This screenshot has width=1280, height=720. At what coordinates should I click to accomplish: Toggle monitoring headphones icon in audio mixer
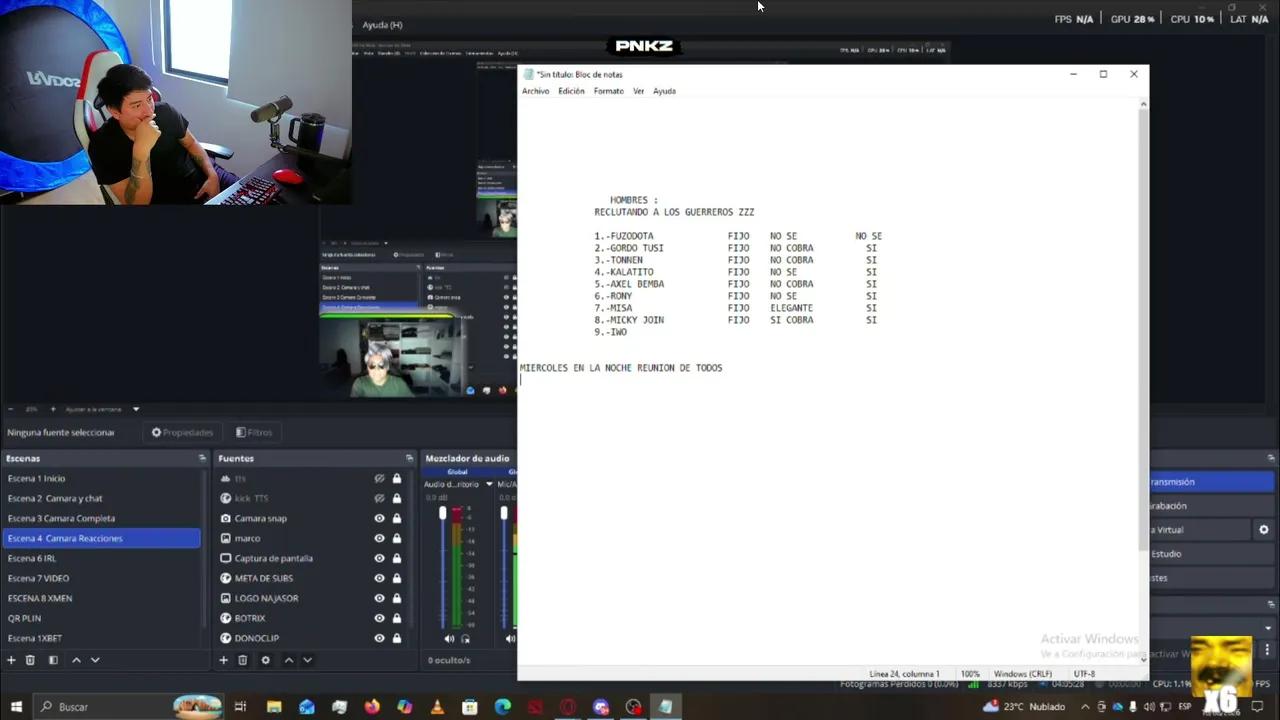466,638
